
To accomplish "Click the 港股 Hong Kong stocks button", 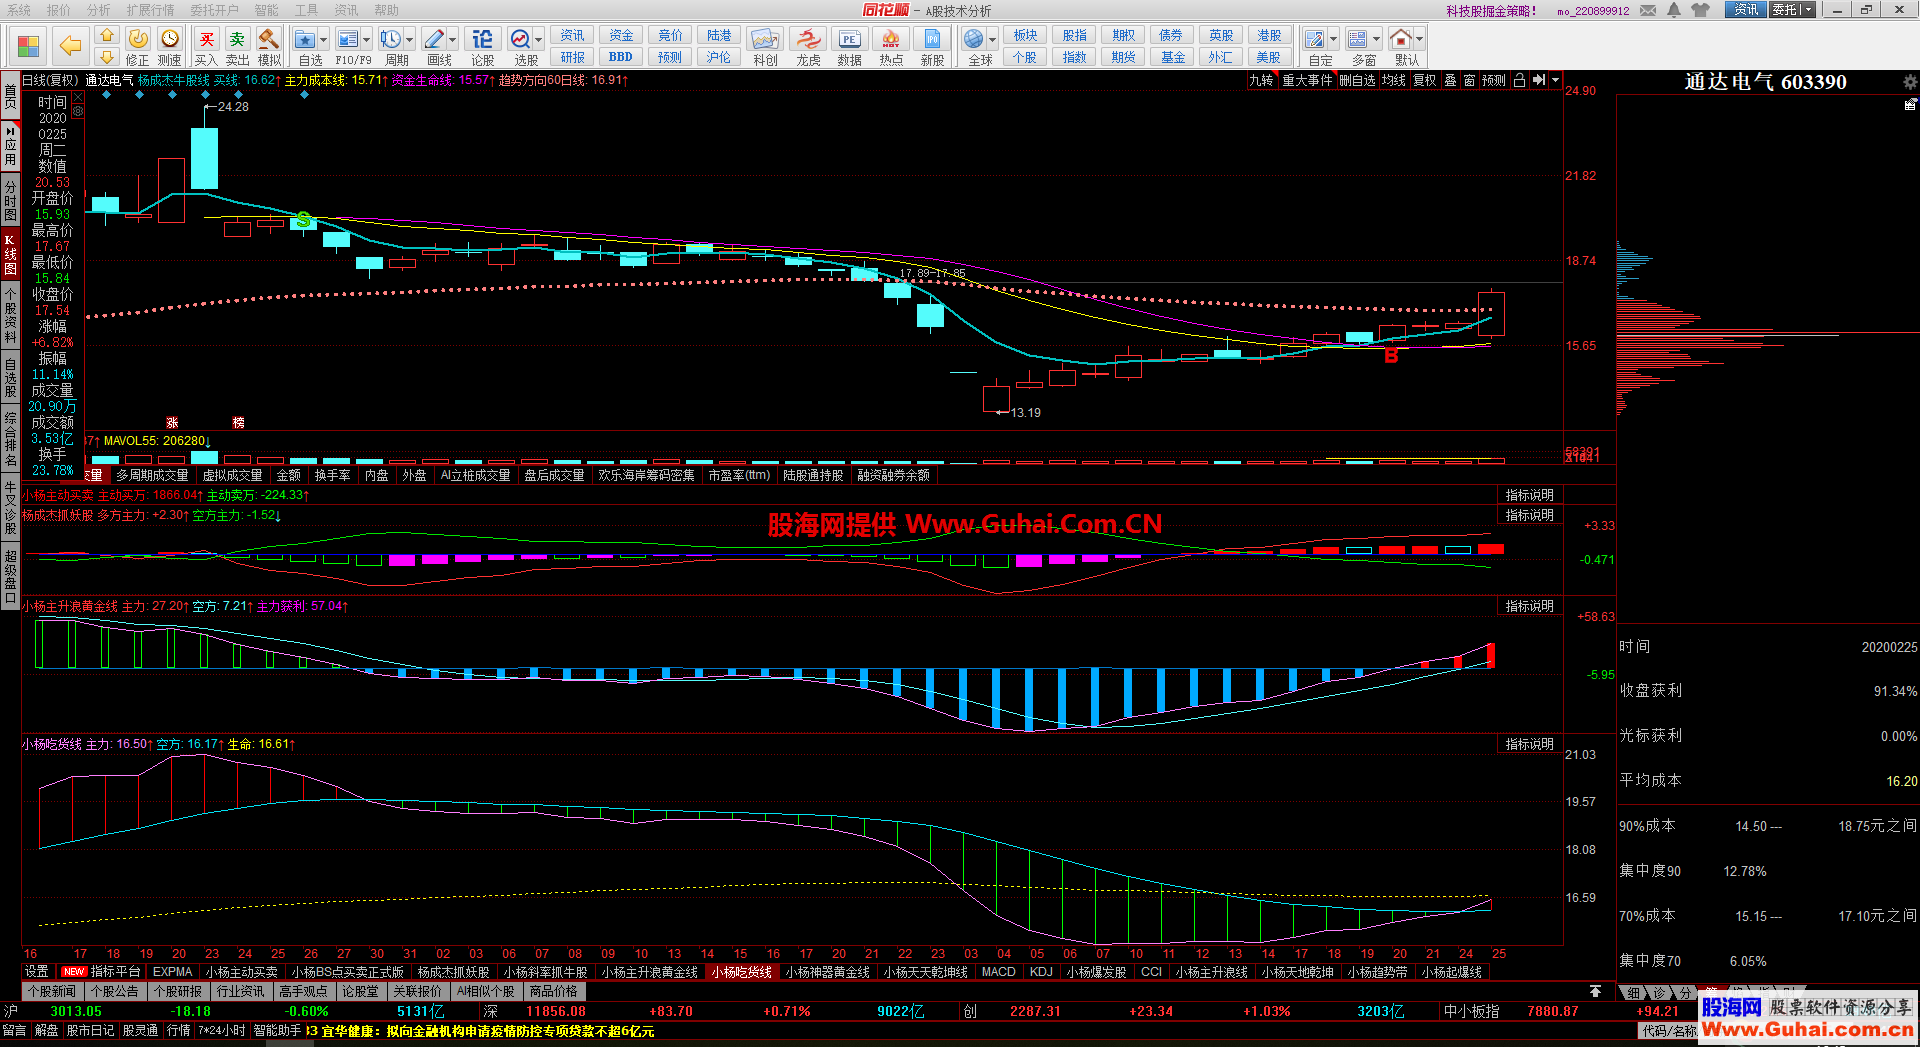I will [x=1269, y=36].
